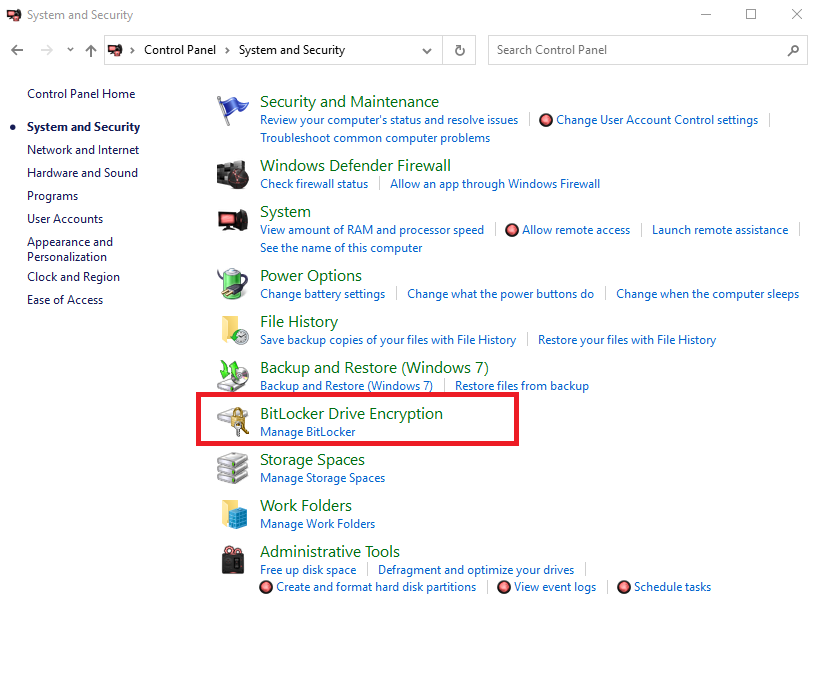Navigate up one level with Up arrow

point(91,50)
